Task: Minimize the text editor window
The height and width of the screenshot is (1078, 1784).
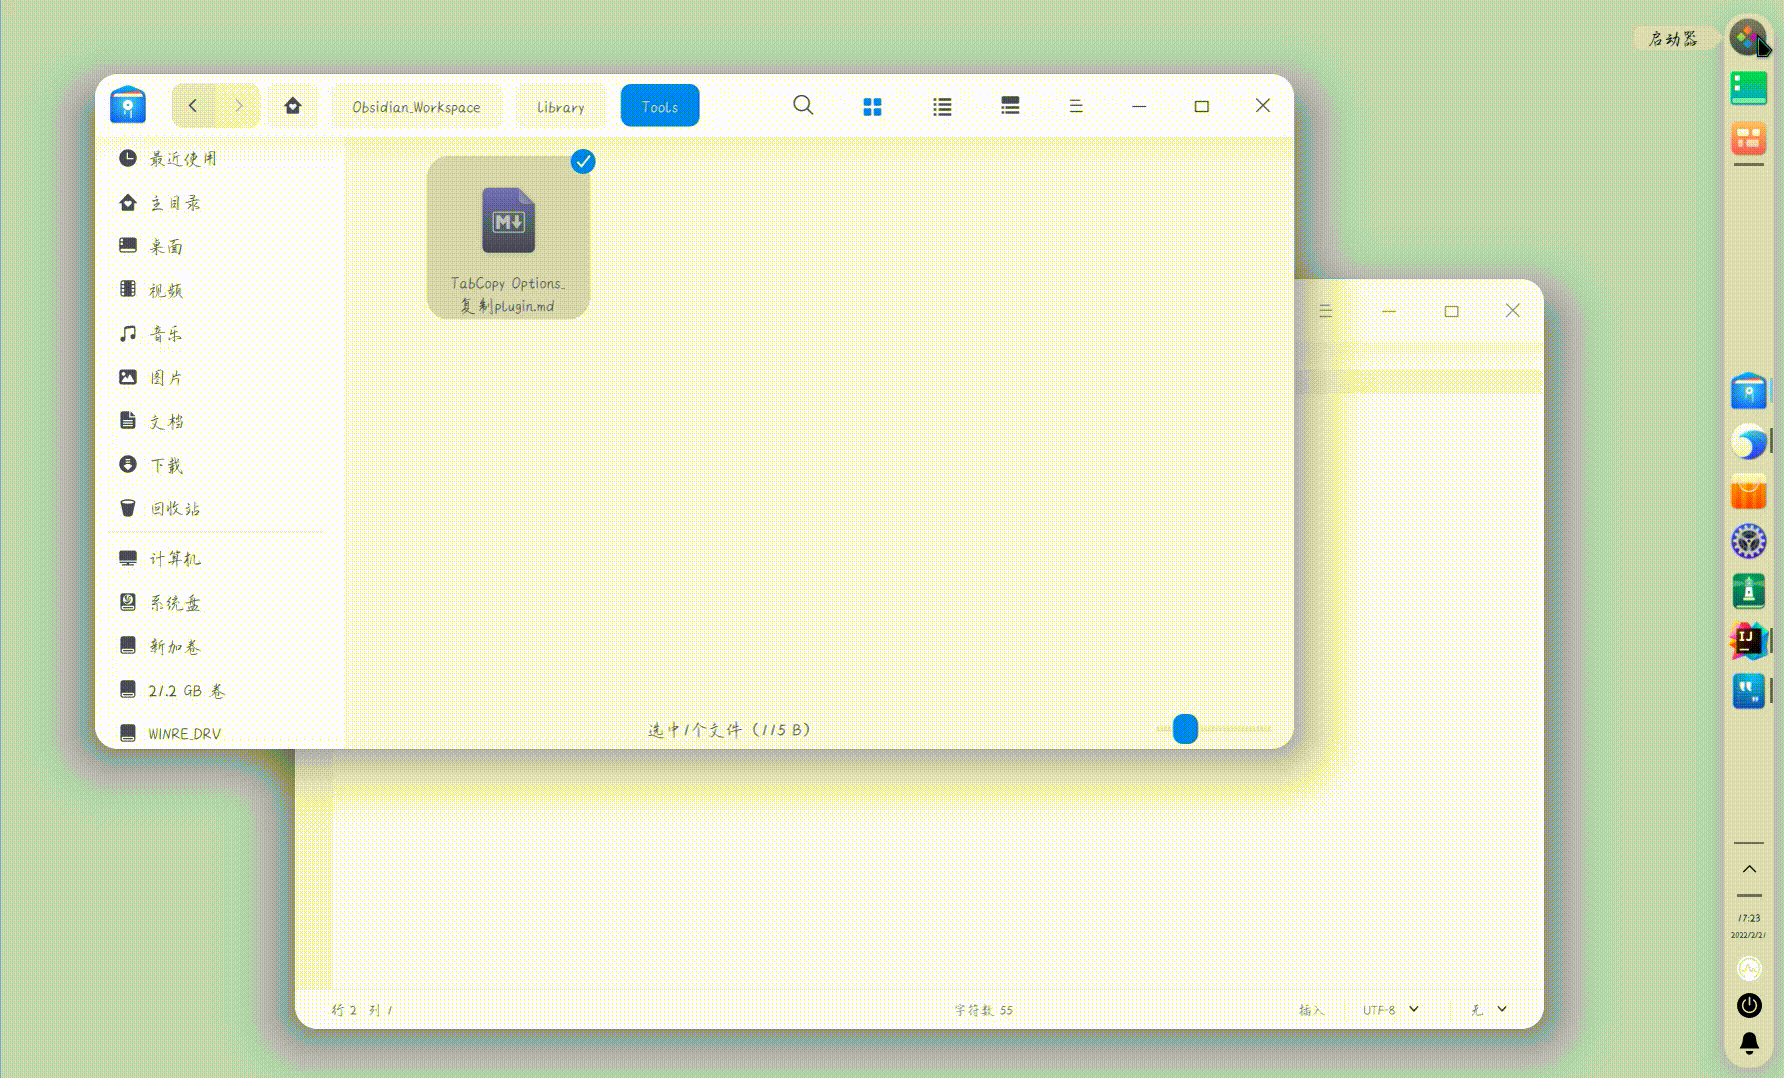Action: [1389, 311]
